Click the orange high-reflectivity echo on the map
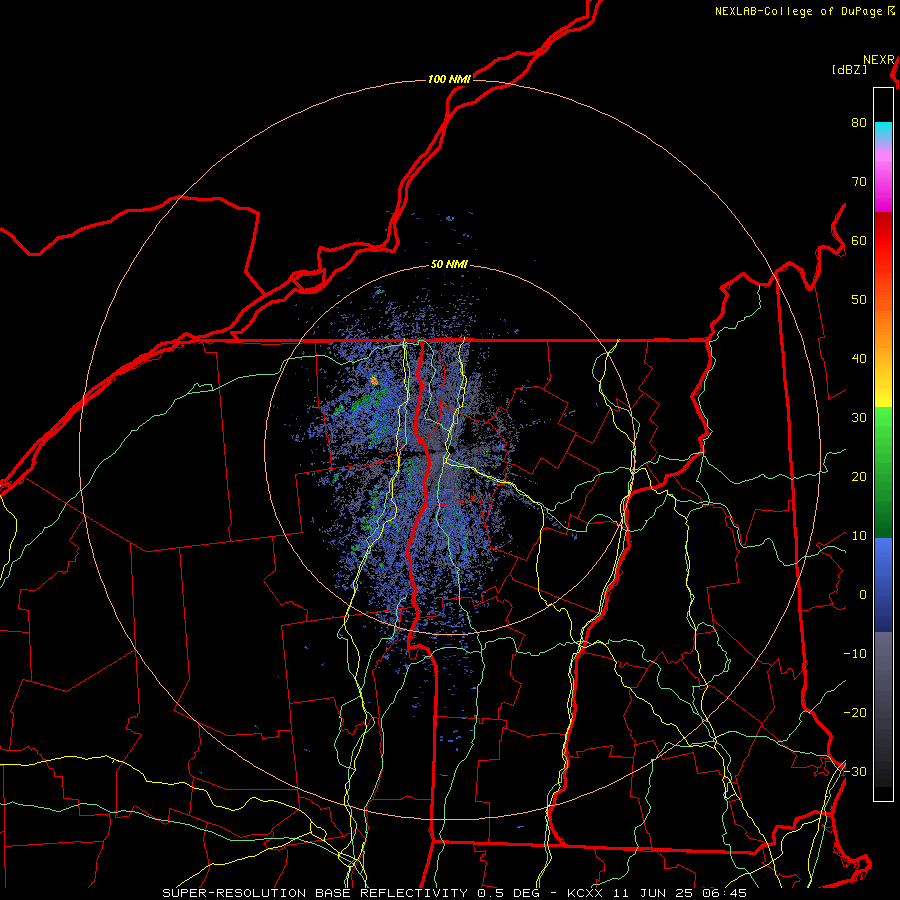Viewport: 900px width, 900px height. pyautogui.click(x=374, y=380)
